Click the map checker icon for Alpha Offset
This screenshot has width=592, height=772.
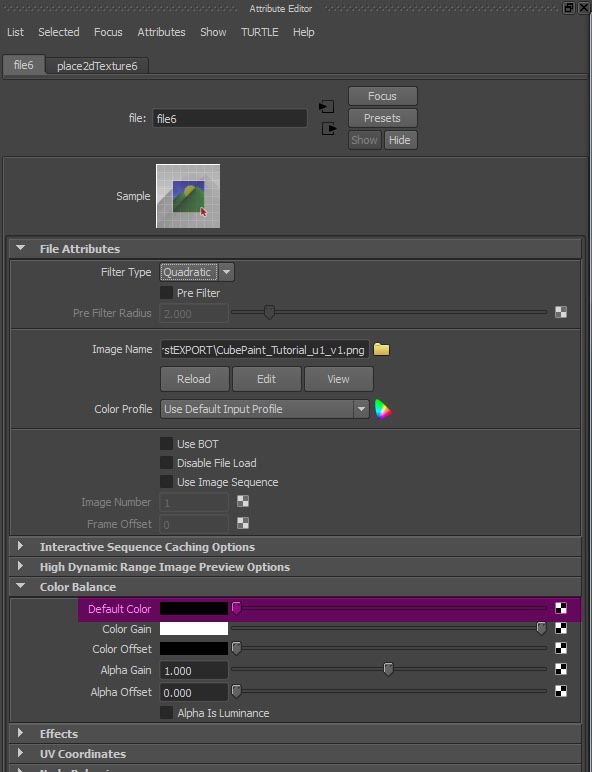560,691
